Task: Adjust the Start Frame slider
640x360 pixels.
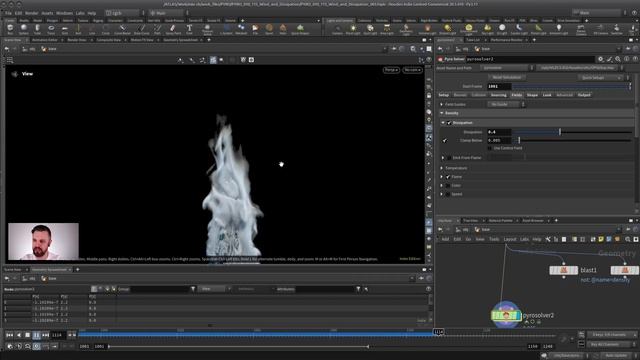Action: [x=571, y=87]
